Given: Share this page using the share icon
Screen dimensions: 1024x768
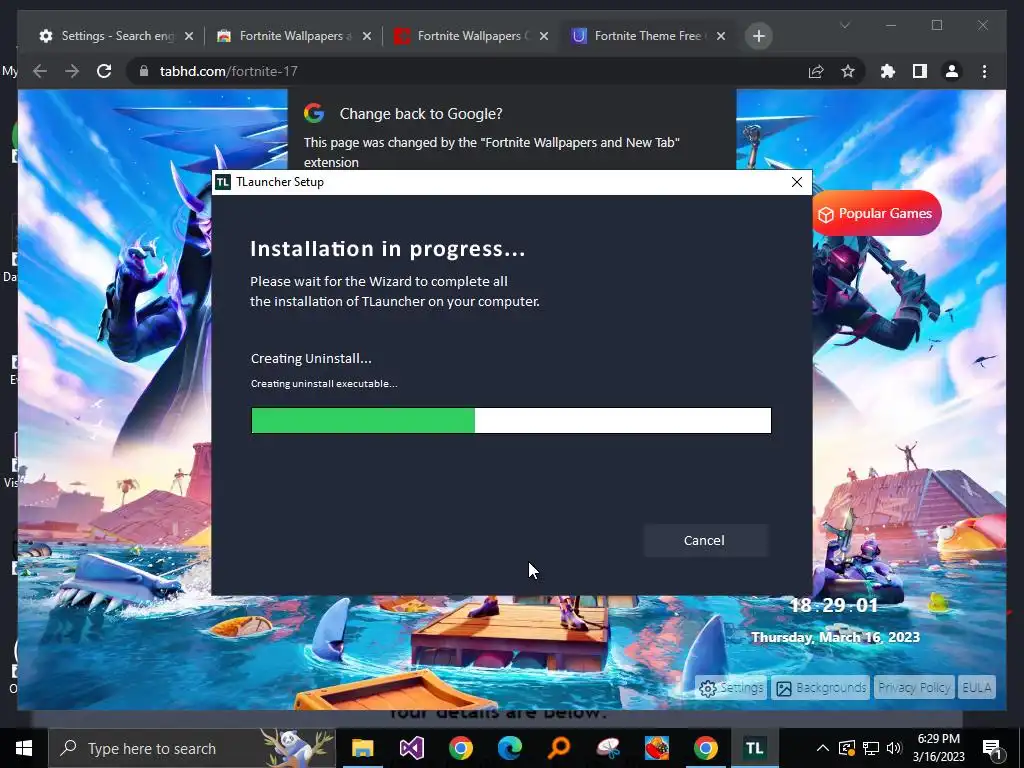Looking at the screenshot, I should pyautogui.click(x=816, y=71).
